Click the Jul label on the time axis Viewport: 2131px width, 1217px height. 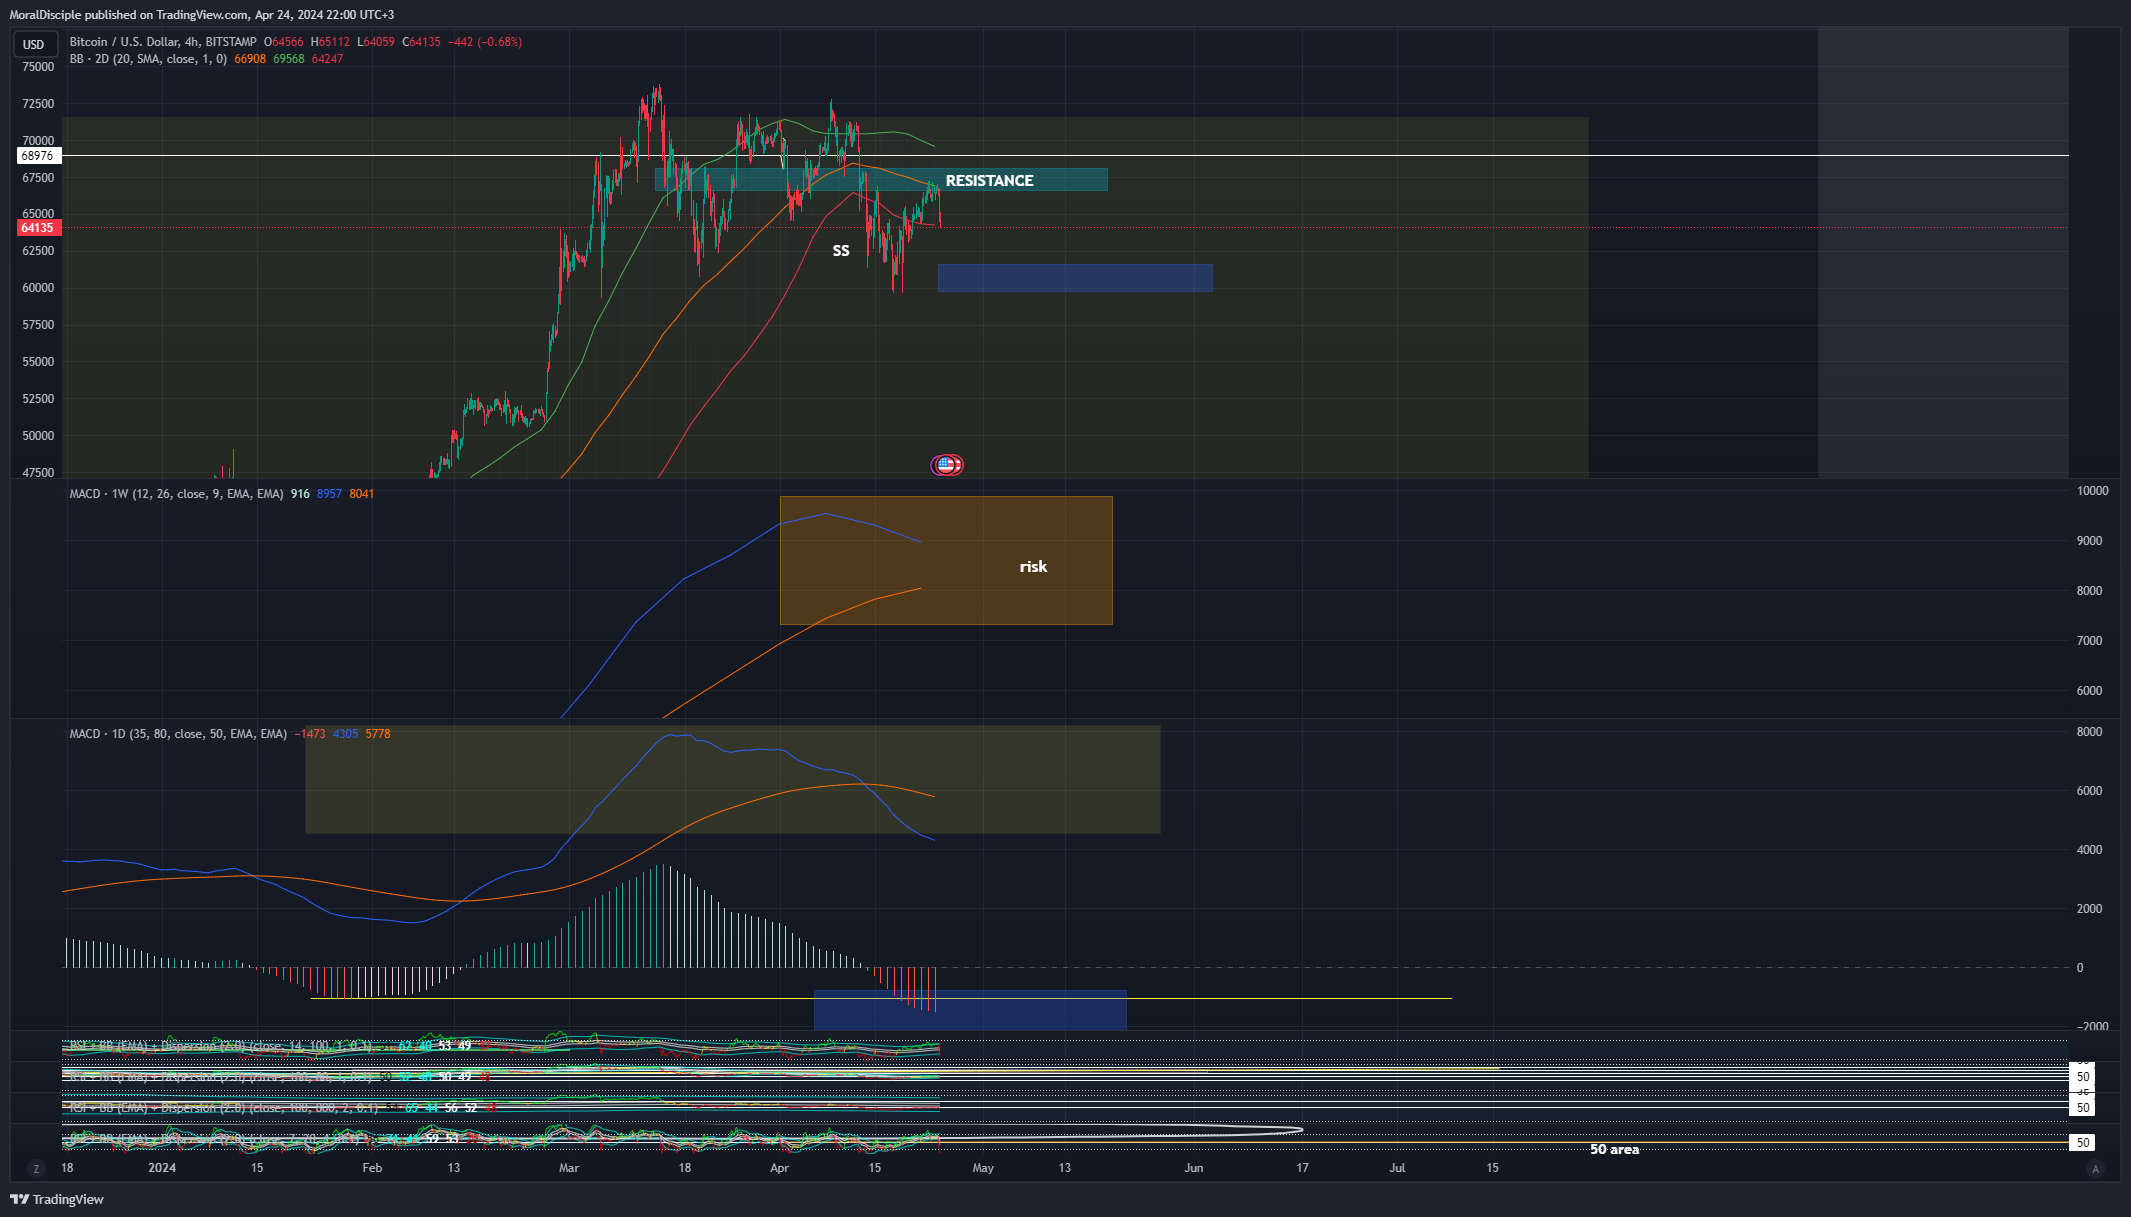(1397, 1168)
